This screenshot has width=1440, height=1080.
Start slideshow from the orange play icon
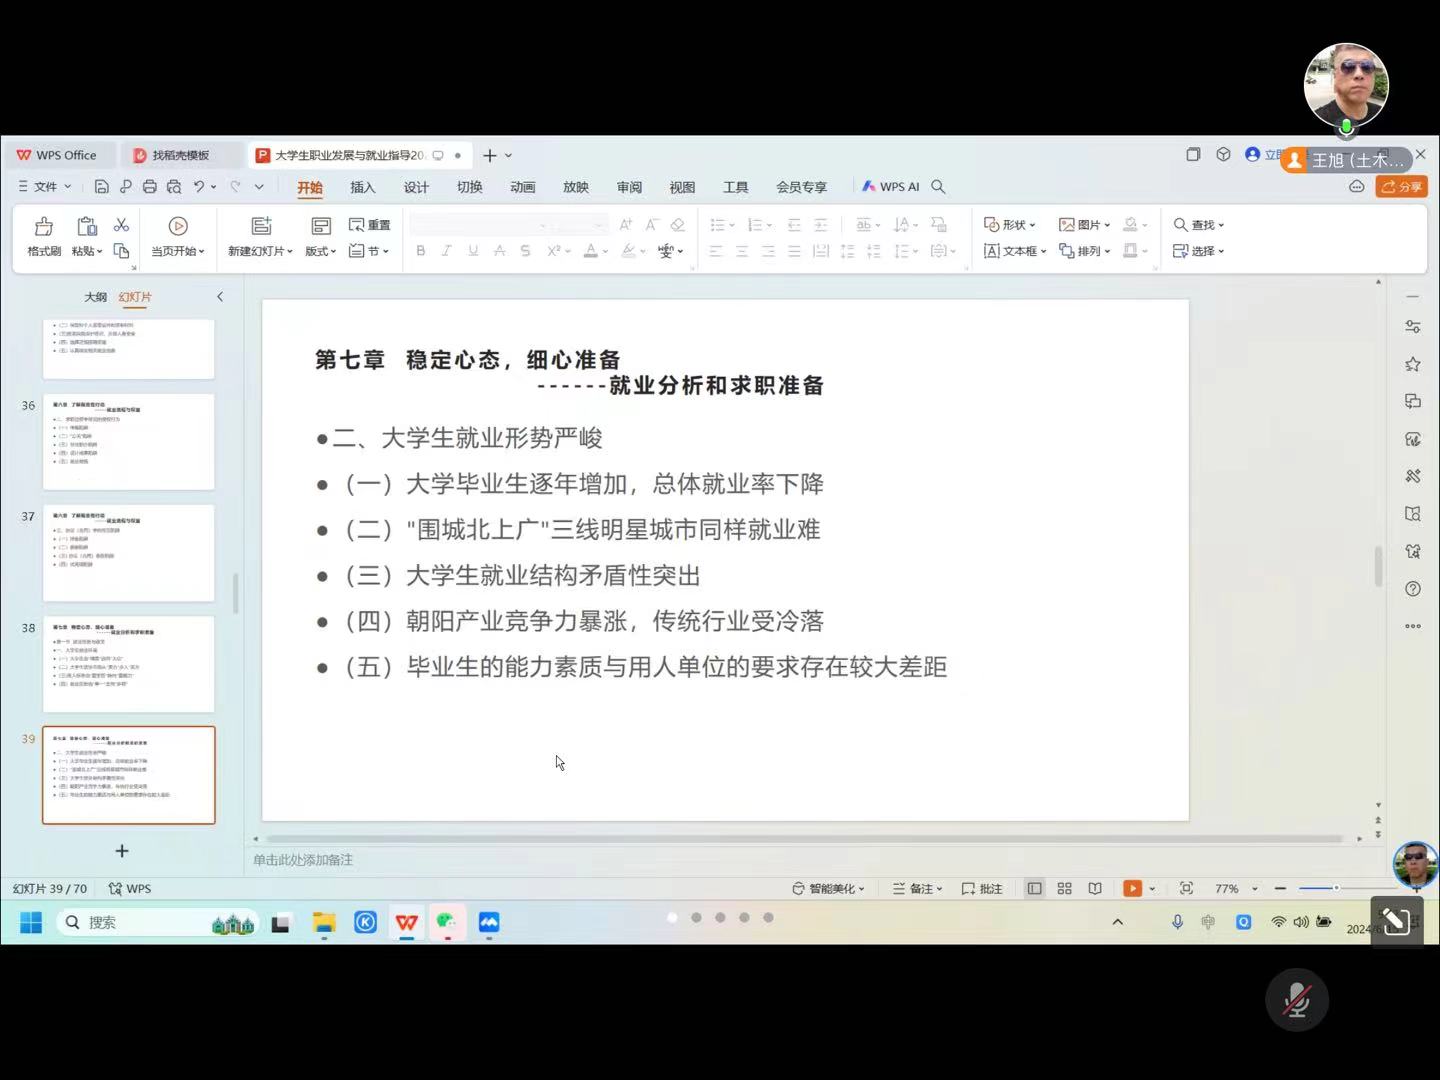pos(1131,888)
